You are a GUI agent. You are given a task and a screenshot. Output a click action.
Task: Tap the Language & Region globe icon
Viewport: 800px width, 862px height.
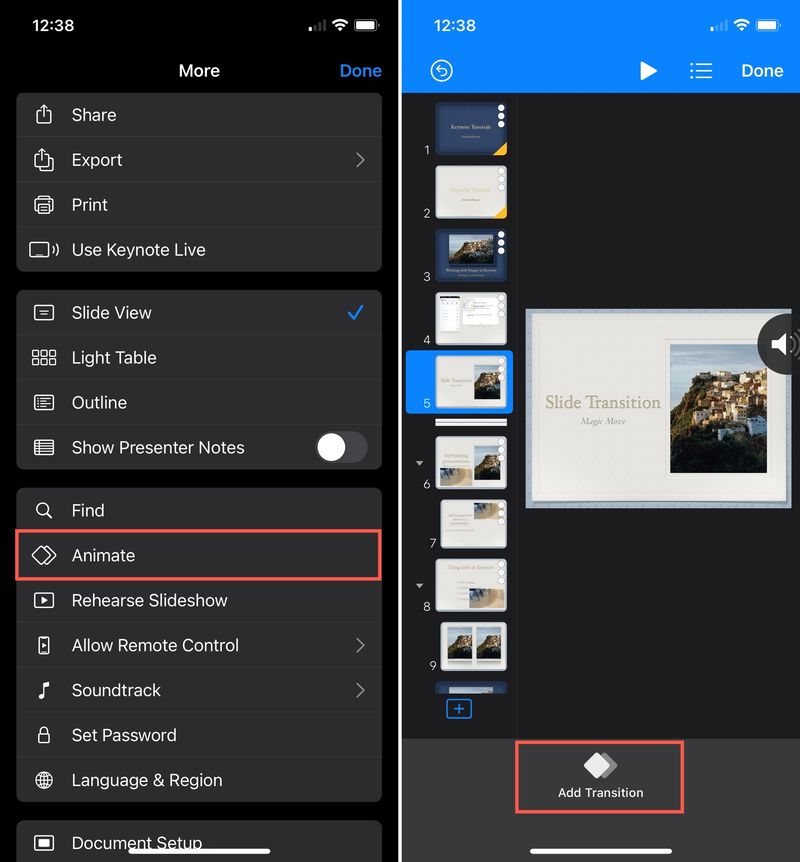[x=44, y=780]
